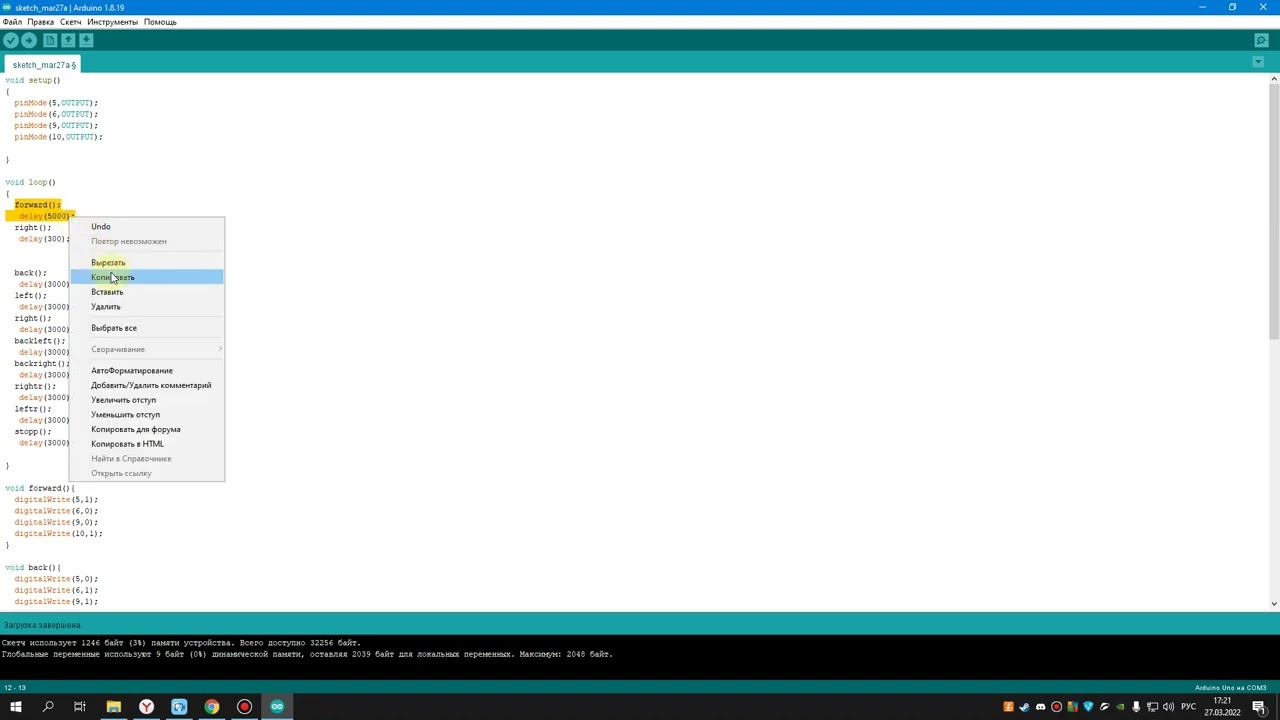1280x720 pixels.
Task: Choose Вставить in the context menu
Action: (x=147, y=292)
